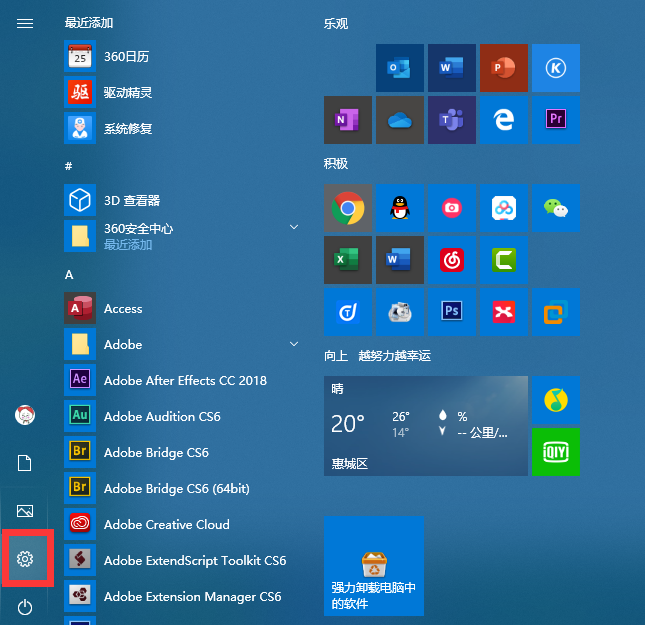
Task: Expand the Start menu hamburger button
Action: point(25,23)
